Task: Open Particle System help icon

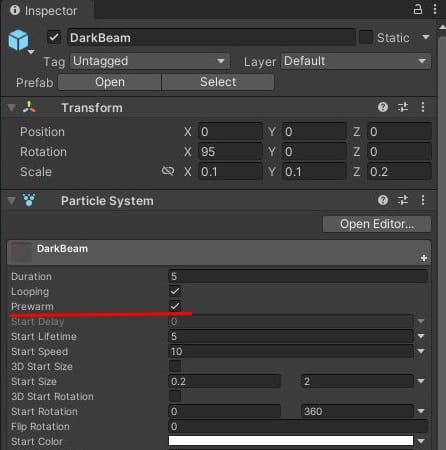Action: click(383, 200)
